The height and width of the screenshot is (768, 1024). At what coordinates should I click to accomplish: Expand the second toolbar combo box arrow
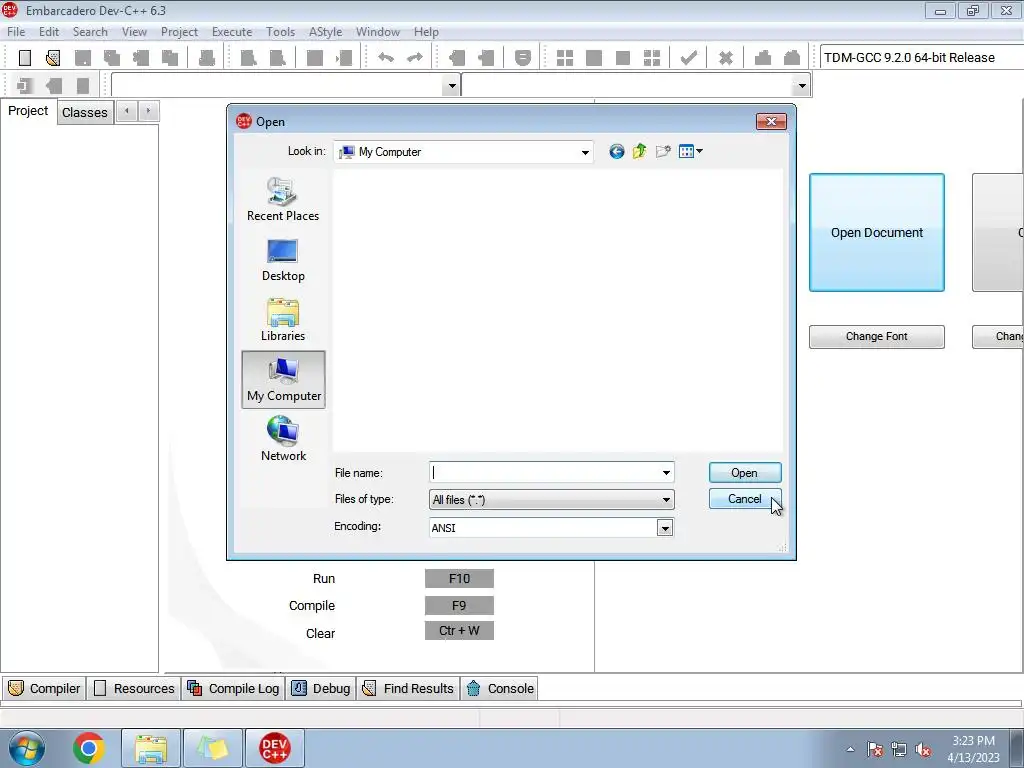click(x=801, y=86)
